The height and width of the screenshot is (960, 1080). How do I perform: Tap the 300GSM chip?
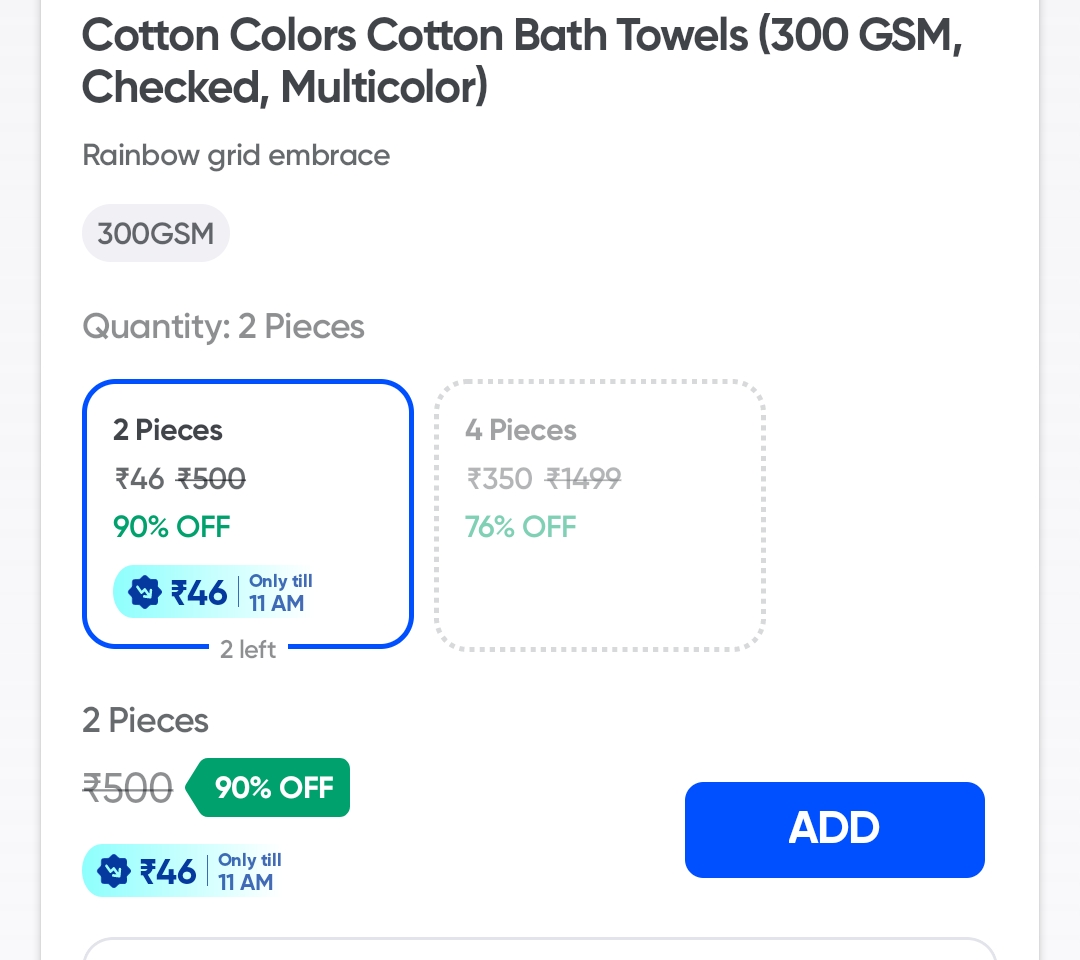pyautogui.click(x=156, y=234)
